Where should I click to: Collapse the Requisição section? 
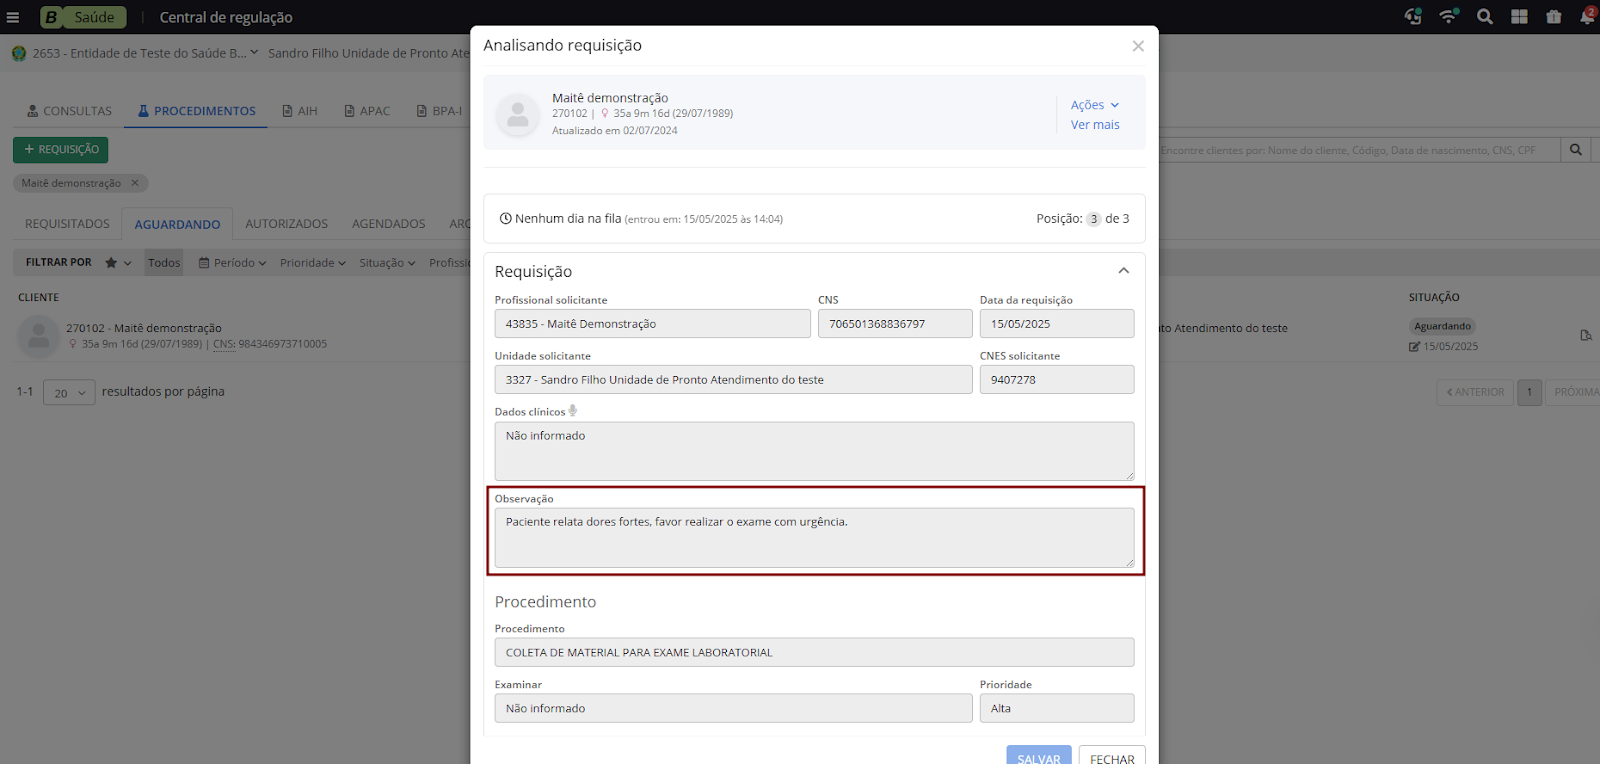(1123, 271)
